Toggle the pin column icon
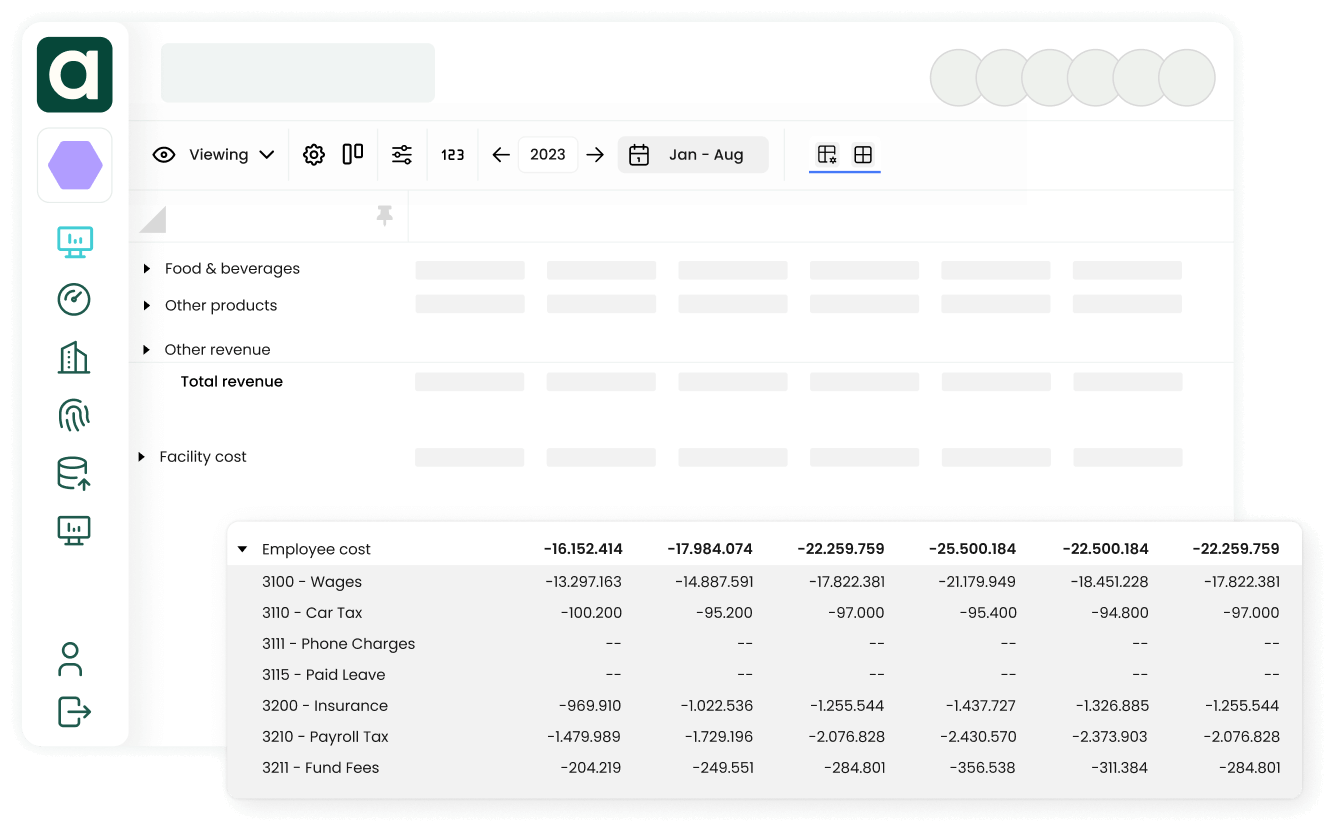The height and width of the screenshot is (836, 1340). coord(384,215)
